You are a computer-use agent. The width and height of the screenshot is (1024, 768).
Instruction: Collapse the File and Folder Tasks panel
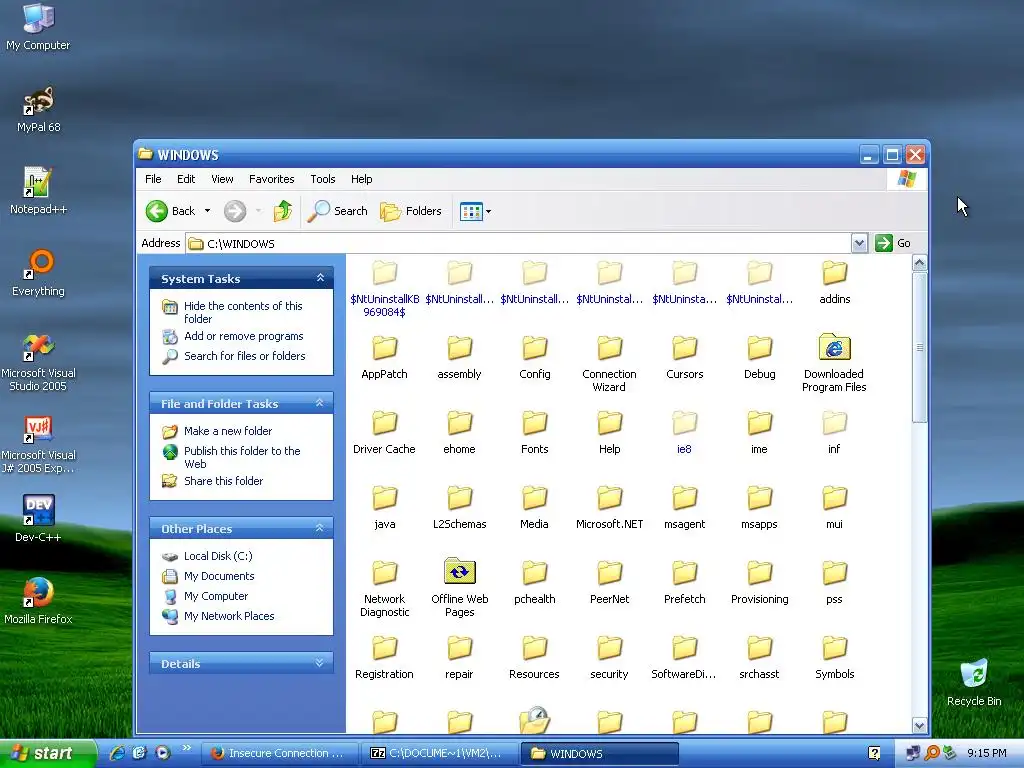coord(320,403)
